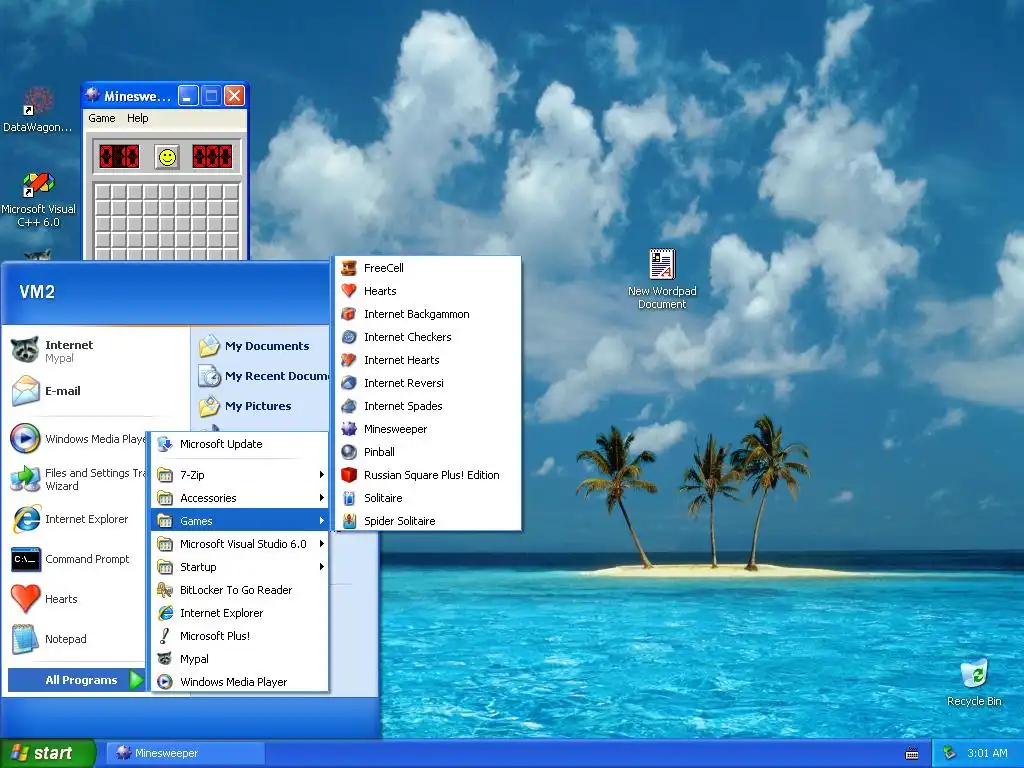1024x768 pixels.
Task: Open Windows Media Player in programs list
Action: coord(240,682)
